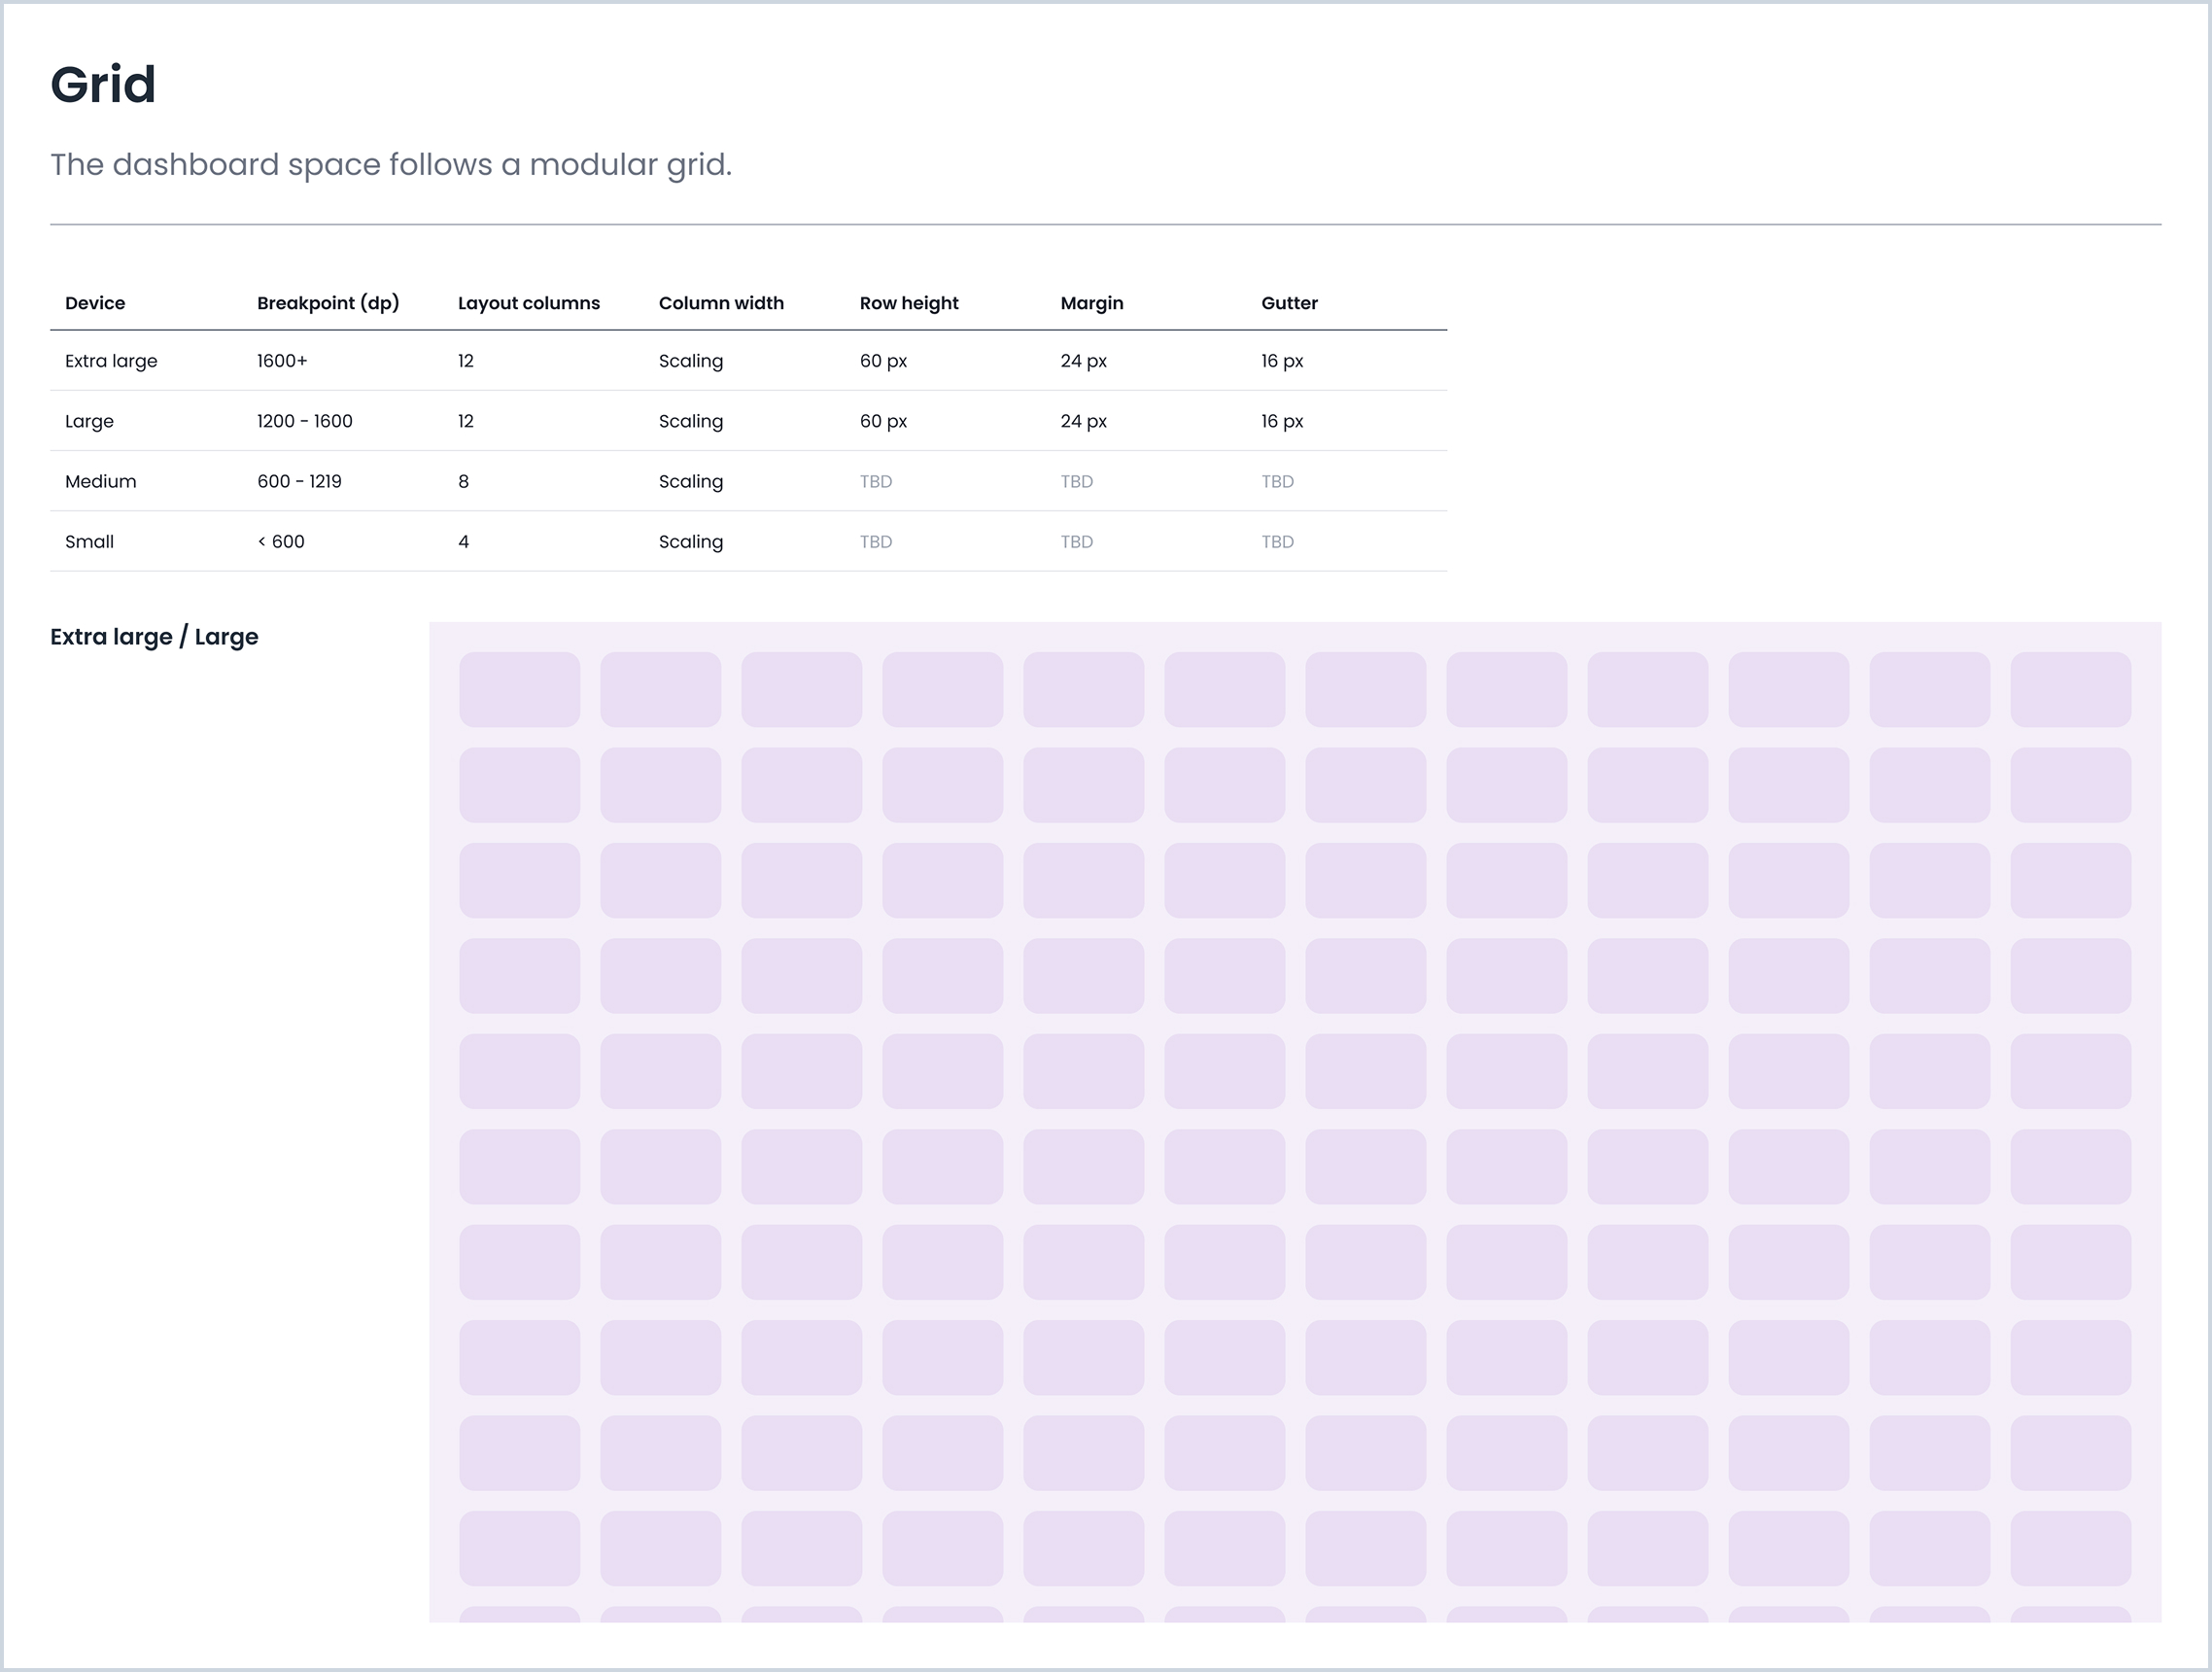Click the Layout columns header
Screen dimensions: 2212x1672
click(528, 303)
